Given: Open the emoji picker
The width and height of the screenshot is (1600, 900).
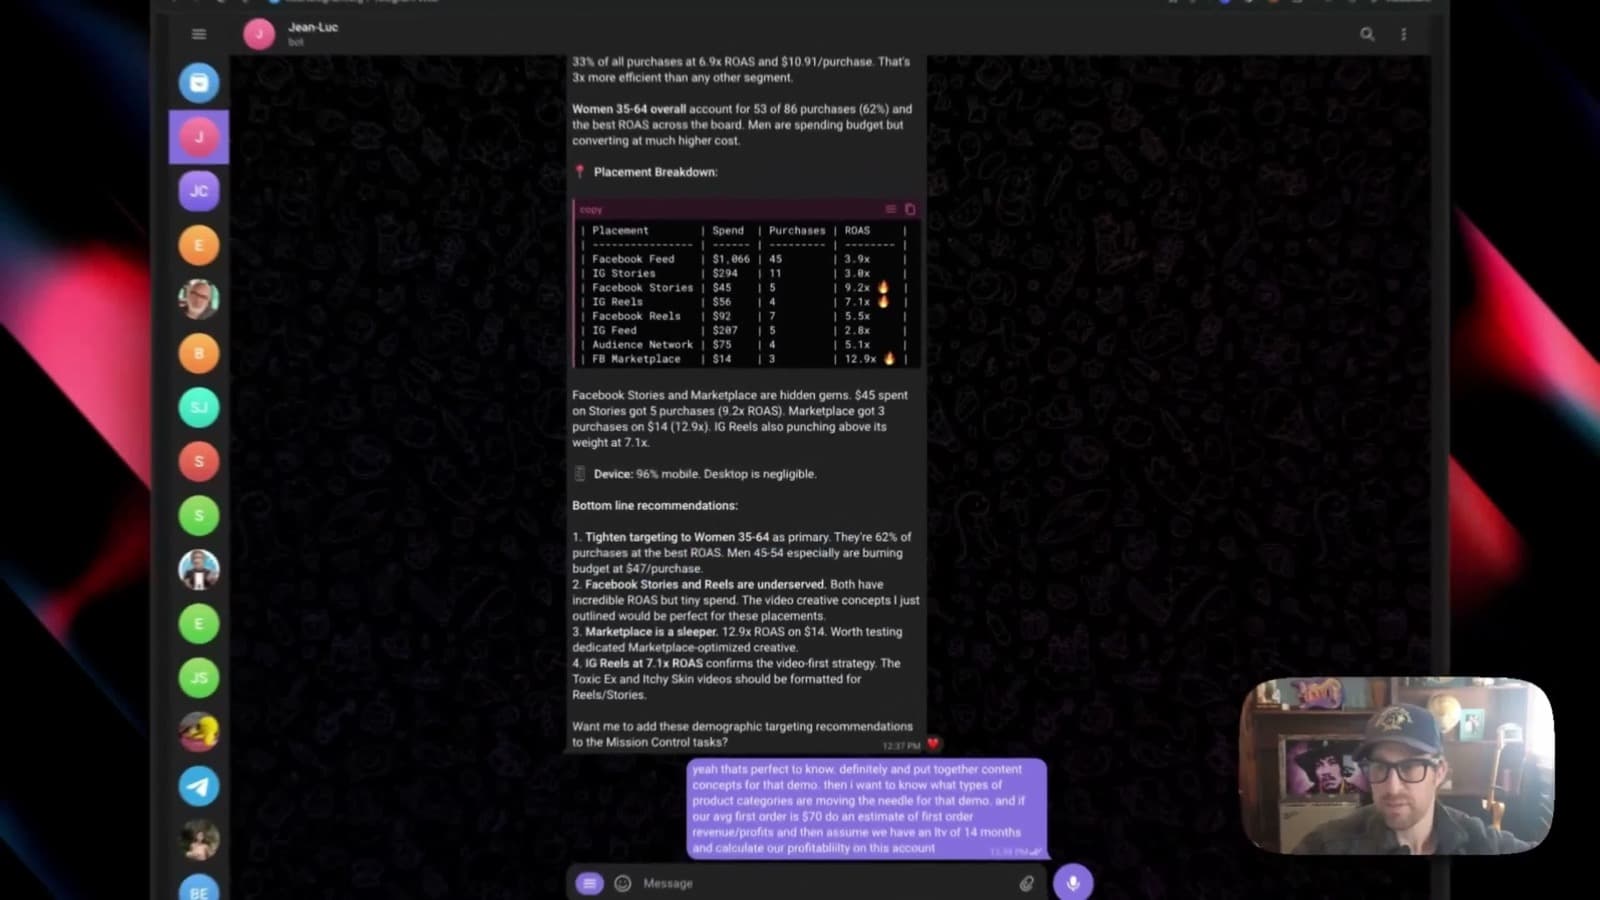Looking at the screenshot, I should click(623, 883).
